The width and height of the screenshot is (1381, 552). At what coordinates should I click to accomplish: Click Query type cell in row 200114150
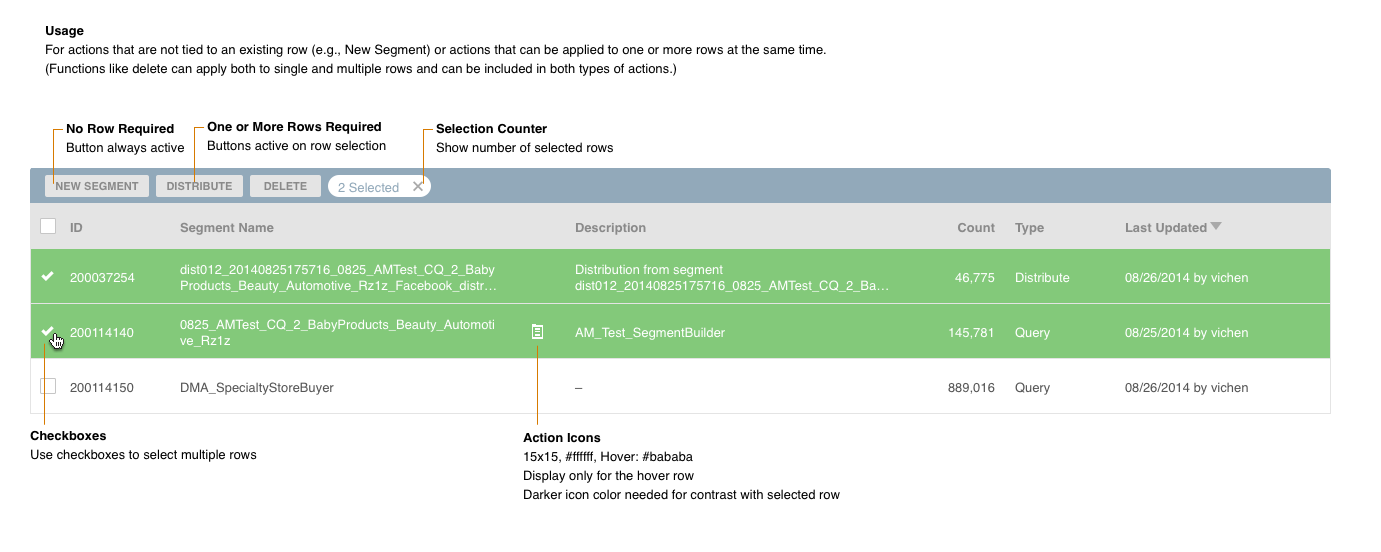1032,388
